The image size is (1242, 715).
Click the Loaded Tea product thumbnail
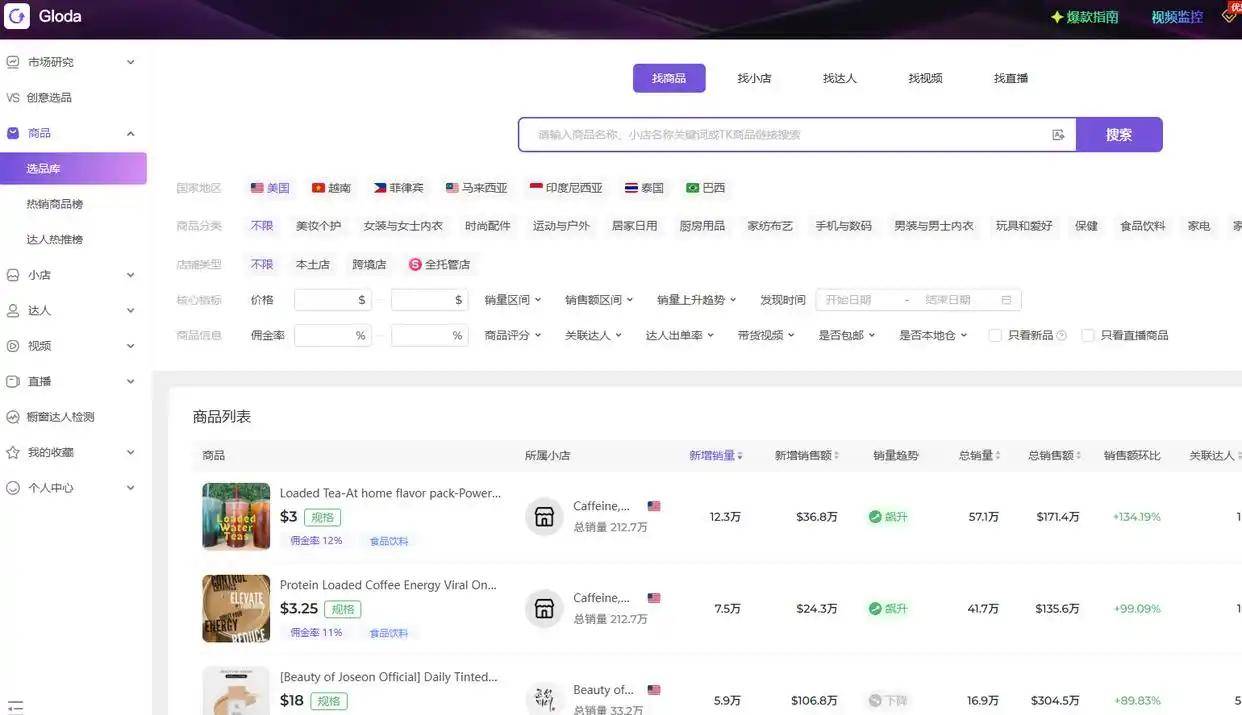(x=236, y=517)
